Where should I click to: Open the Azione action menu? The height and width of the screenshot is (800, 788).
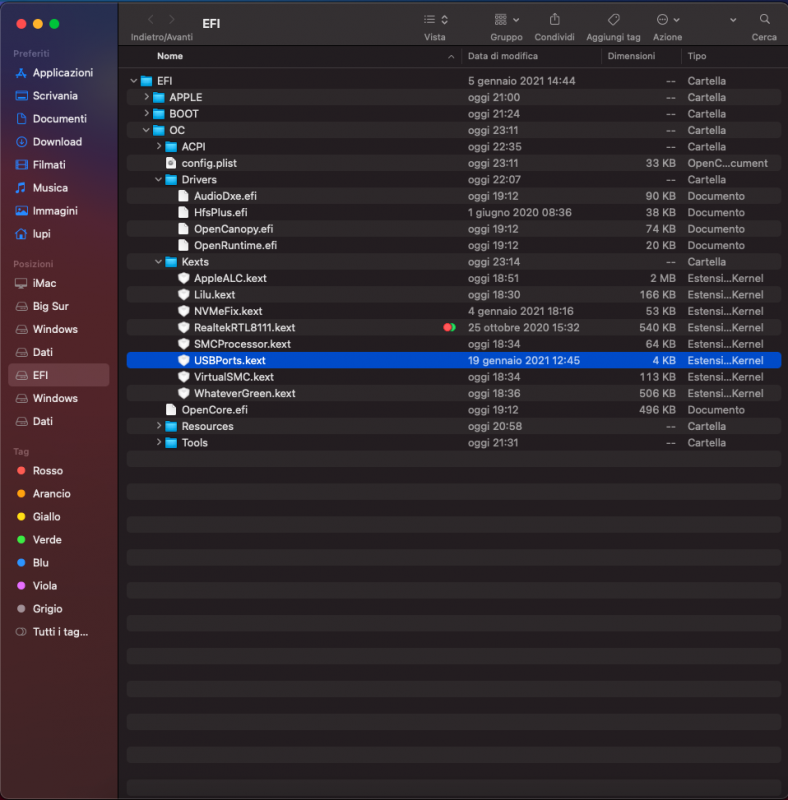(x=668, y=19)
